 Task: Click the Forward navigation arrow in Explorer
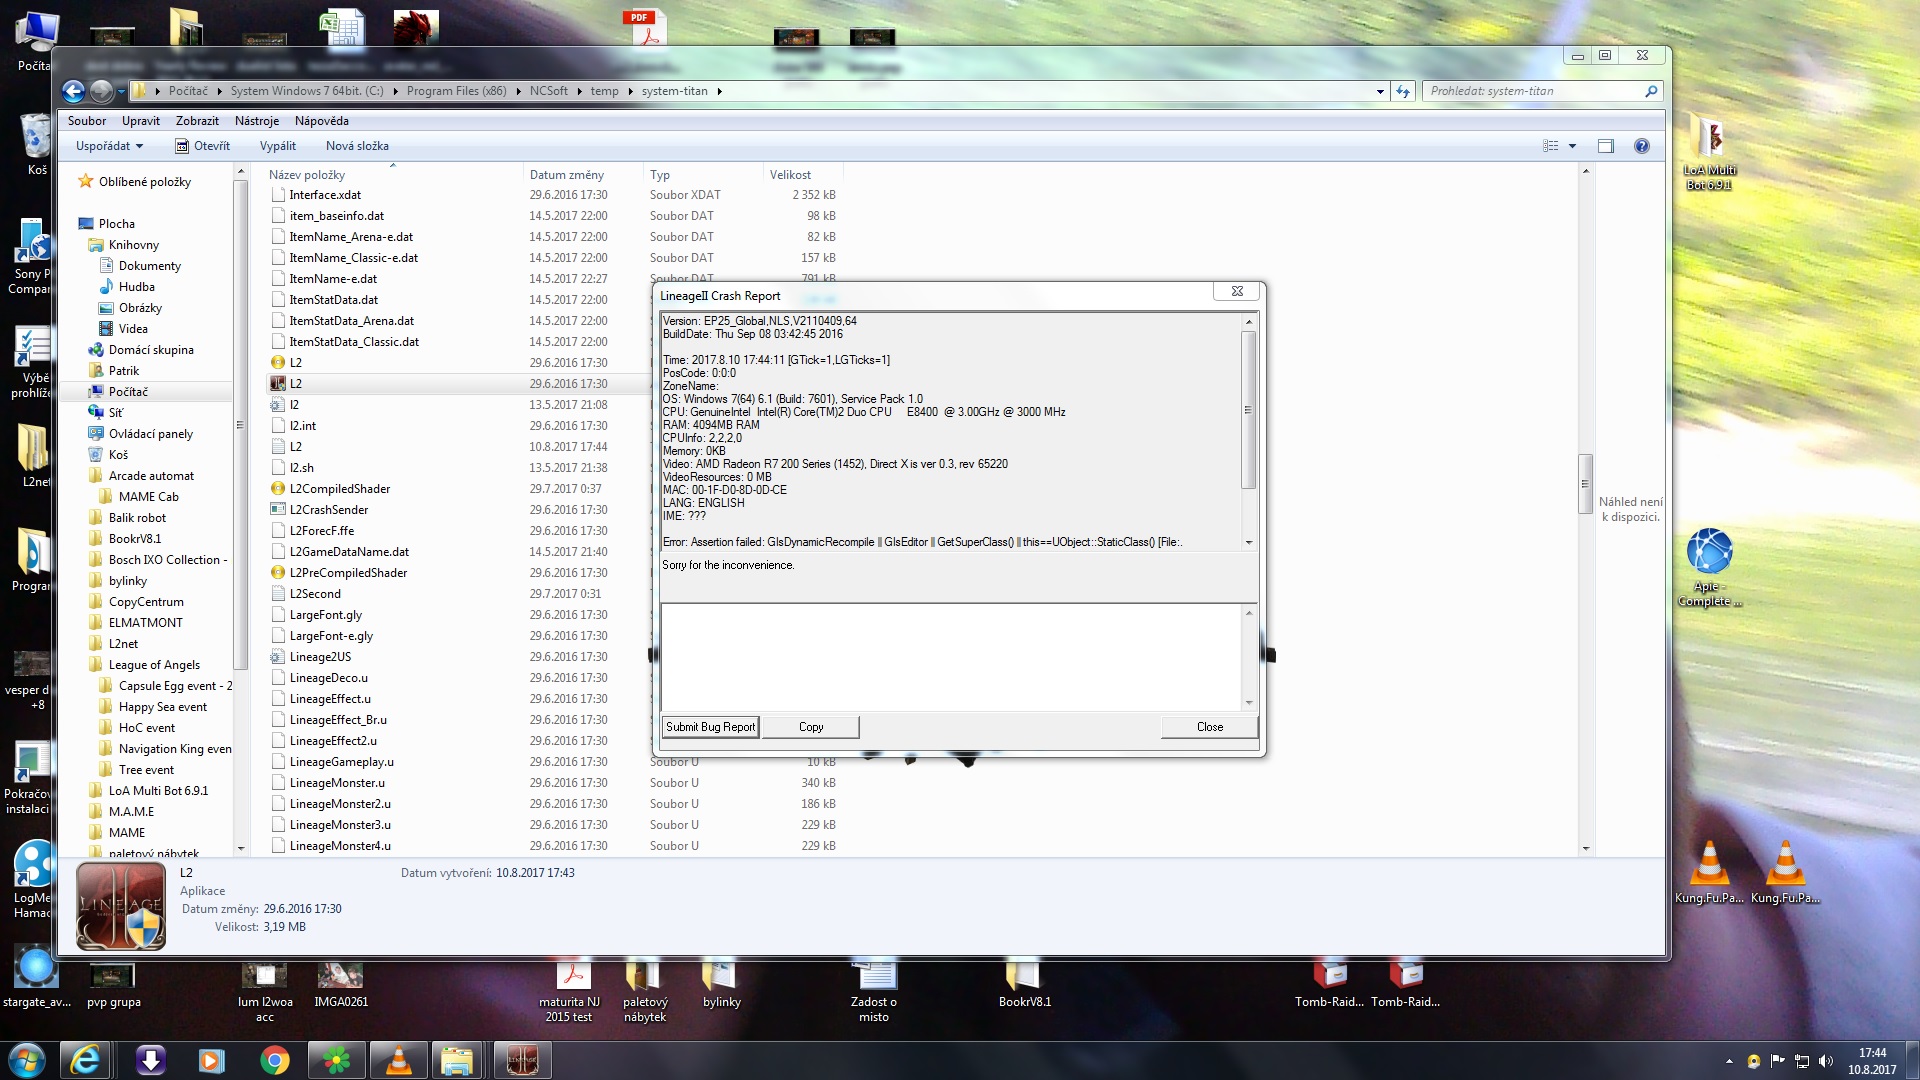tap(101, 91)
